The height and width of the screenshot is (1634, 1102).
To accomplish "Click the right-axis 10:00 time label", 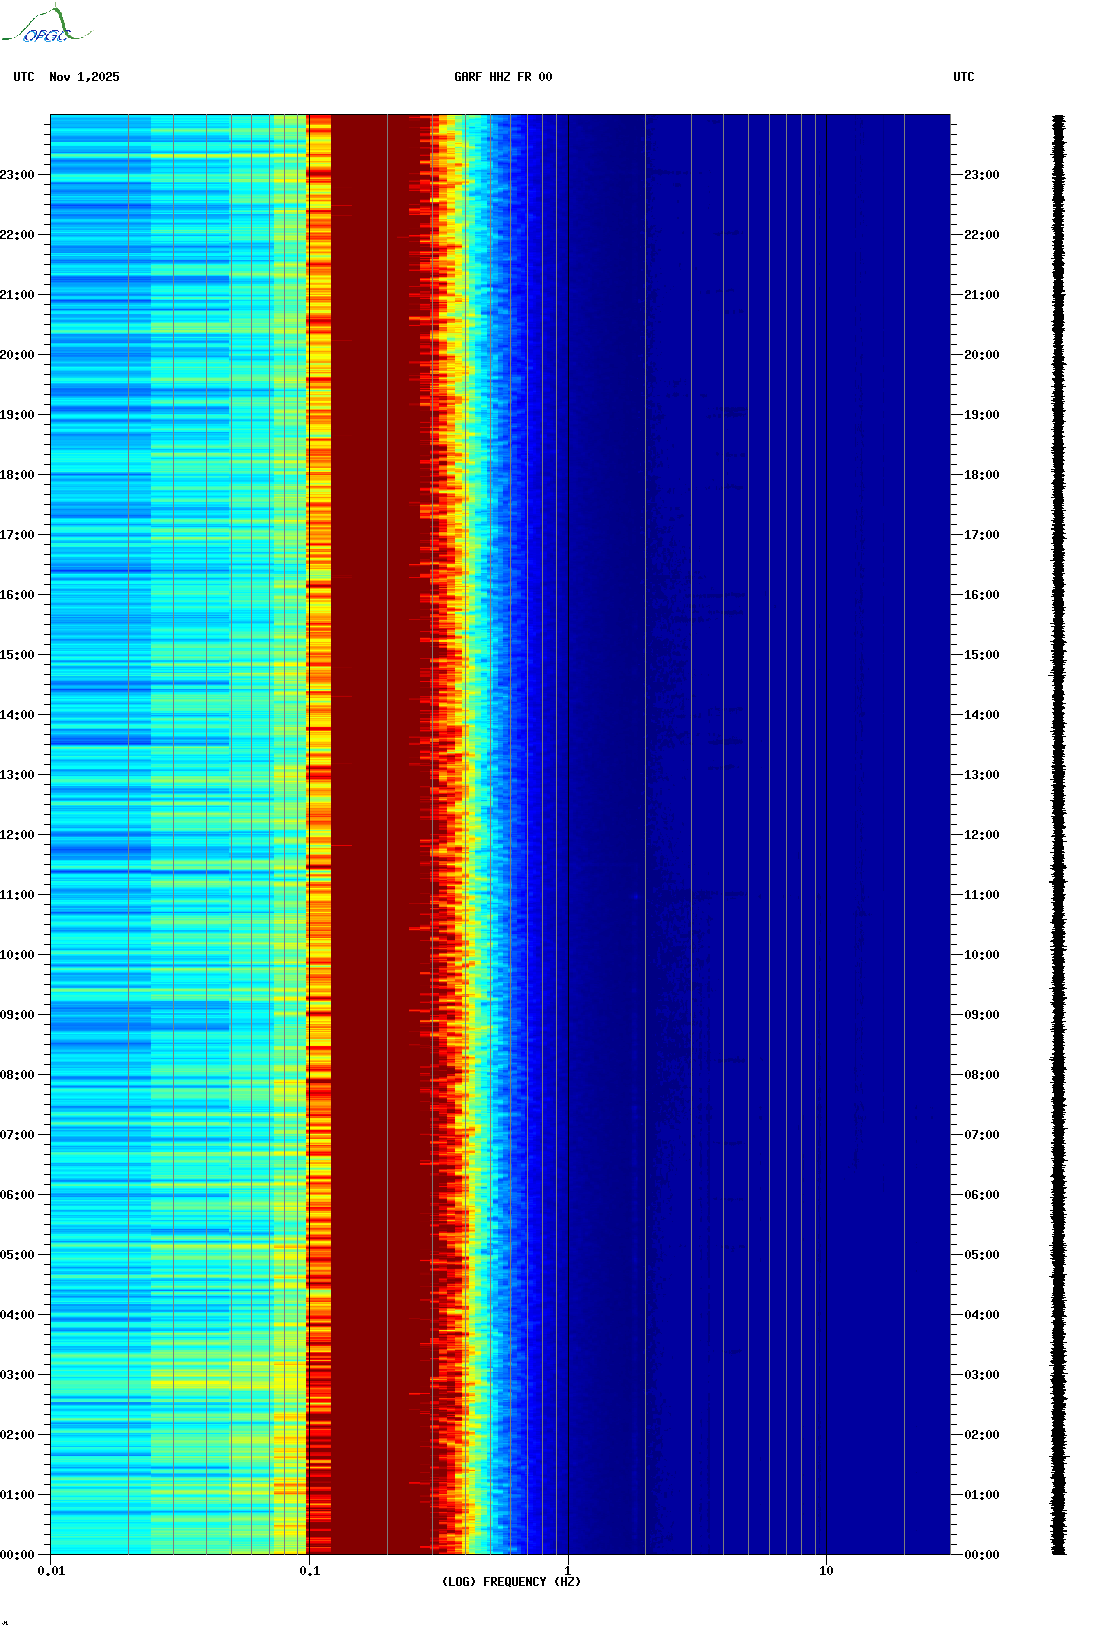I will pyautogui.click(x=982, y=955).
